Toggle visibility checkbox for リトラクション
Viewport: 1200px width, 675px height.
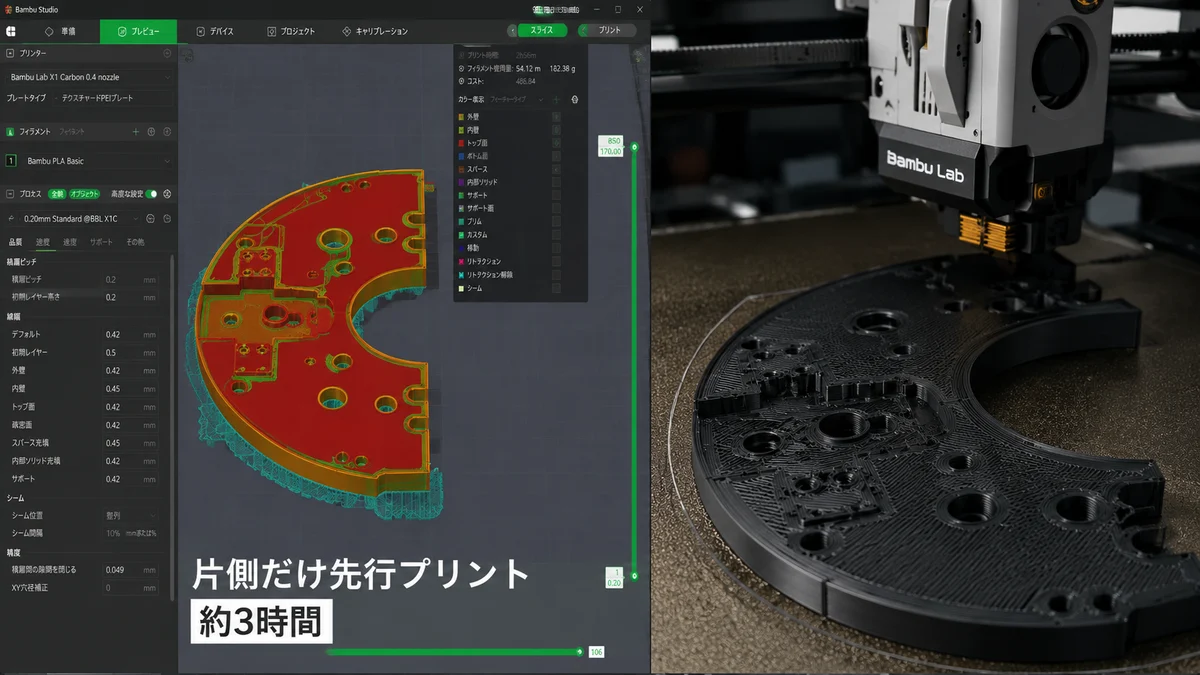557,261
